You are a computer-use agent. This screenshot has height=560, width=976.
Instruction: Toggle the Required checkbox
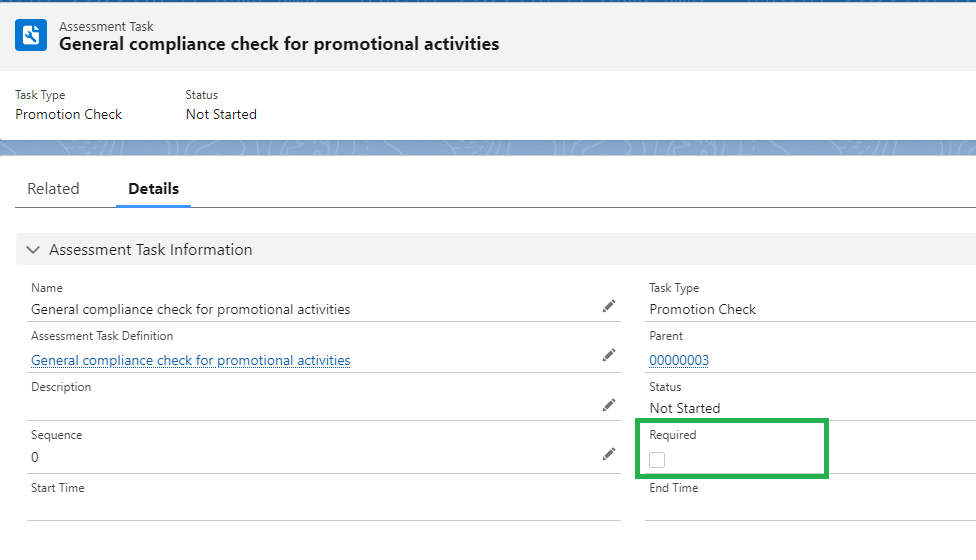pyautogui.click(x=657, y=460)
